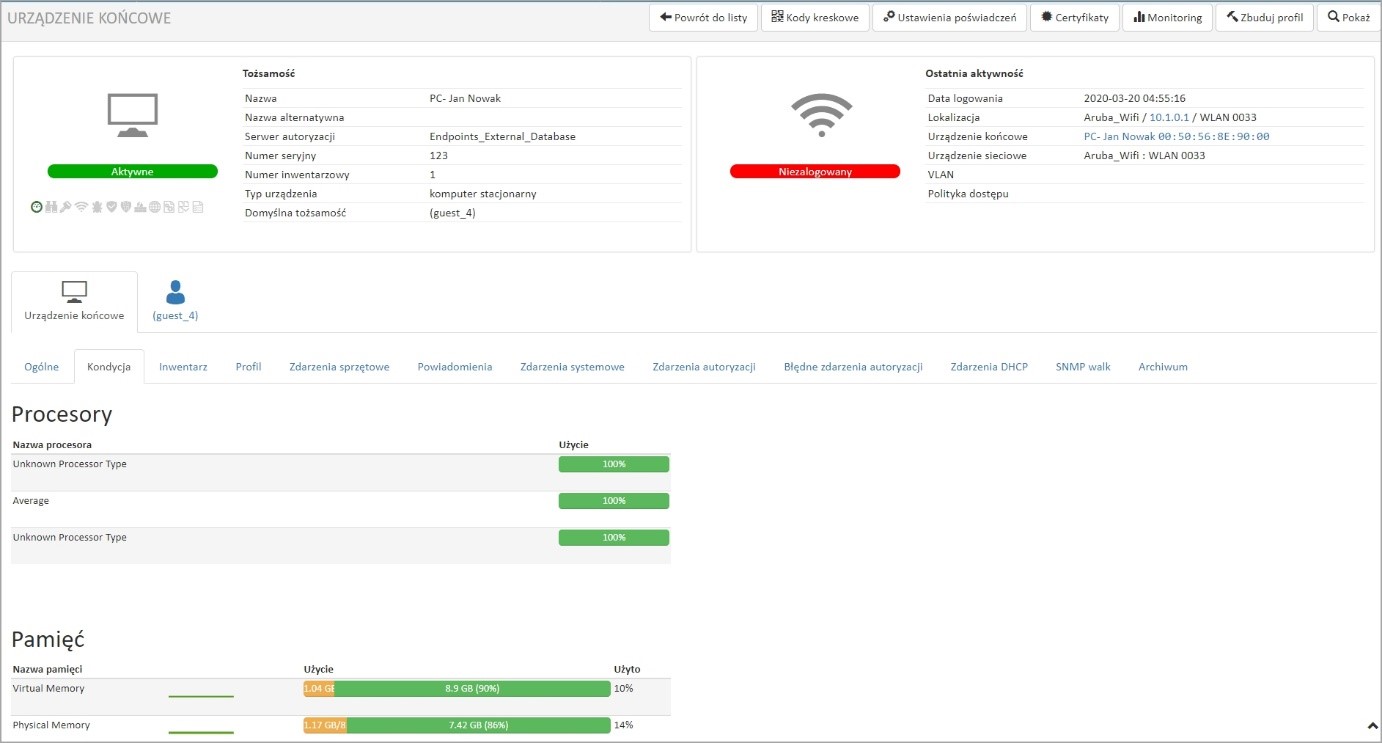
Task: Click the large monitor icon in Tożsamość panel
Action: 132,116
